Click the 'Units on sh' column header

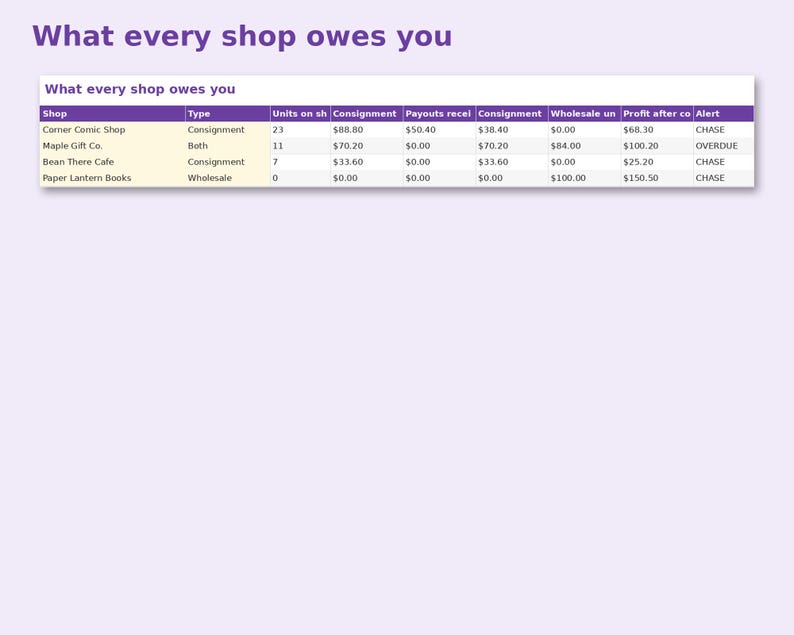300,113
